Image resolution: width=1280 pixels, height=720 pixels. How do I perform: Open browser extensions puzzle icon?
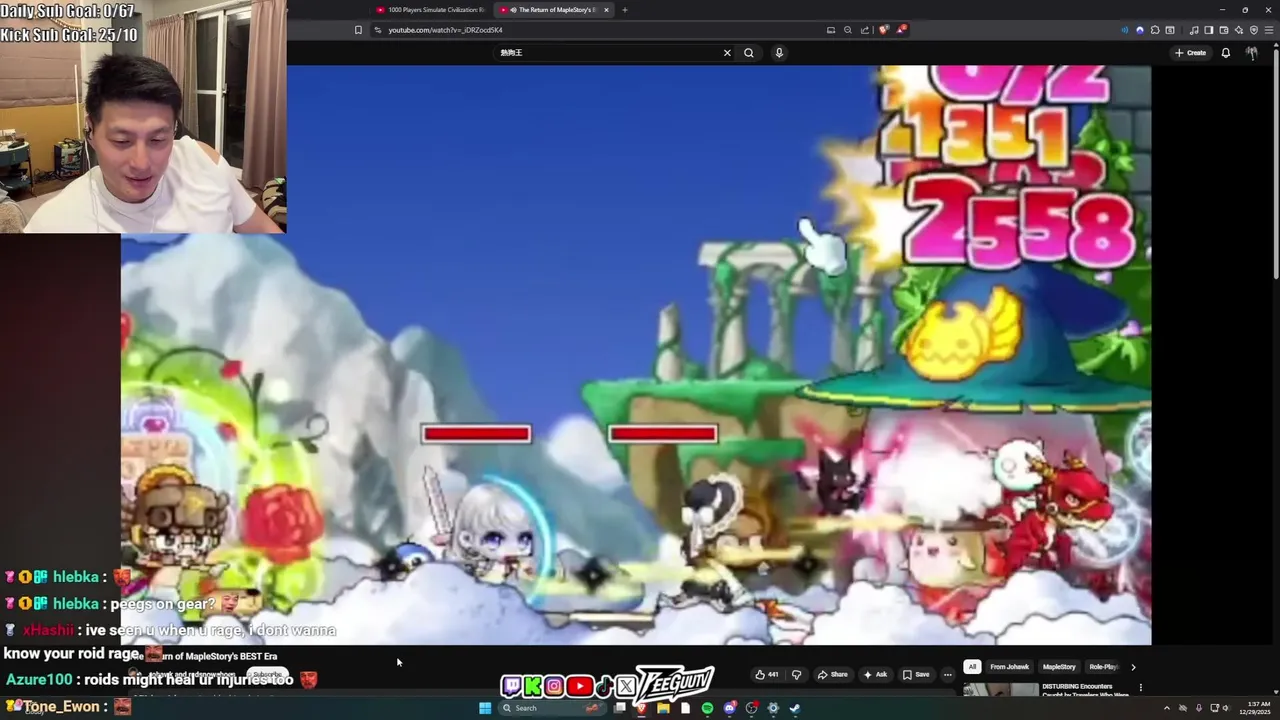pyautogui.click(x=1155, y=30)
